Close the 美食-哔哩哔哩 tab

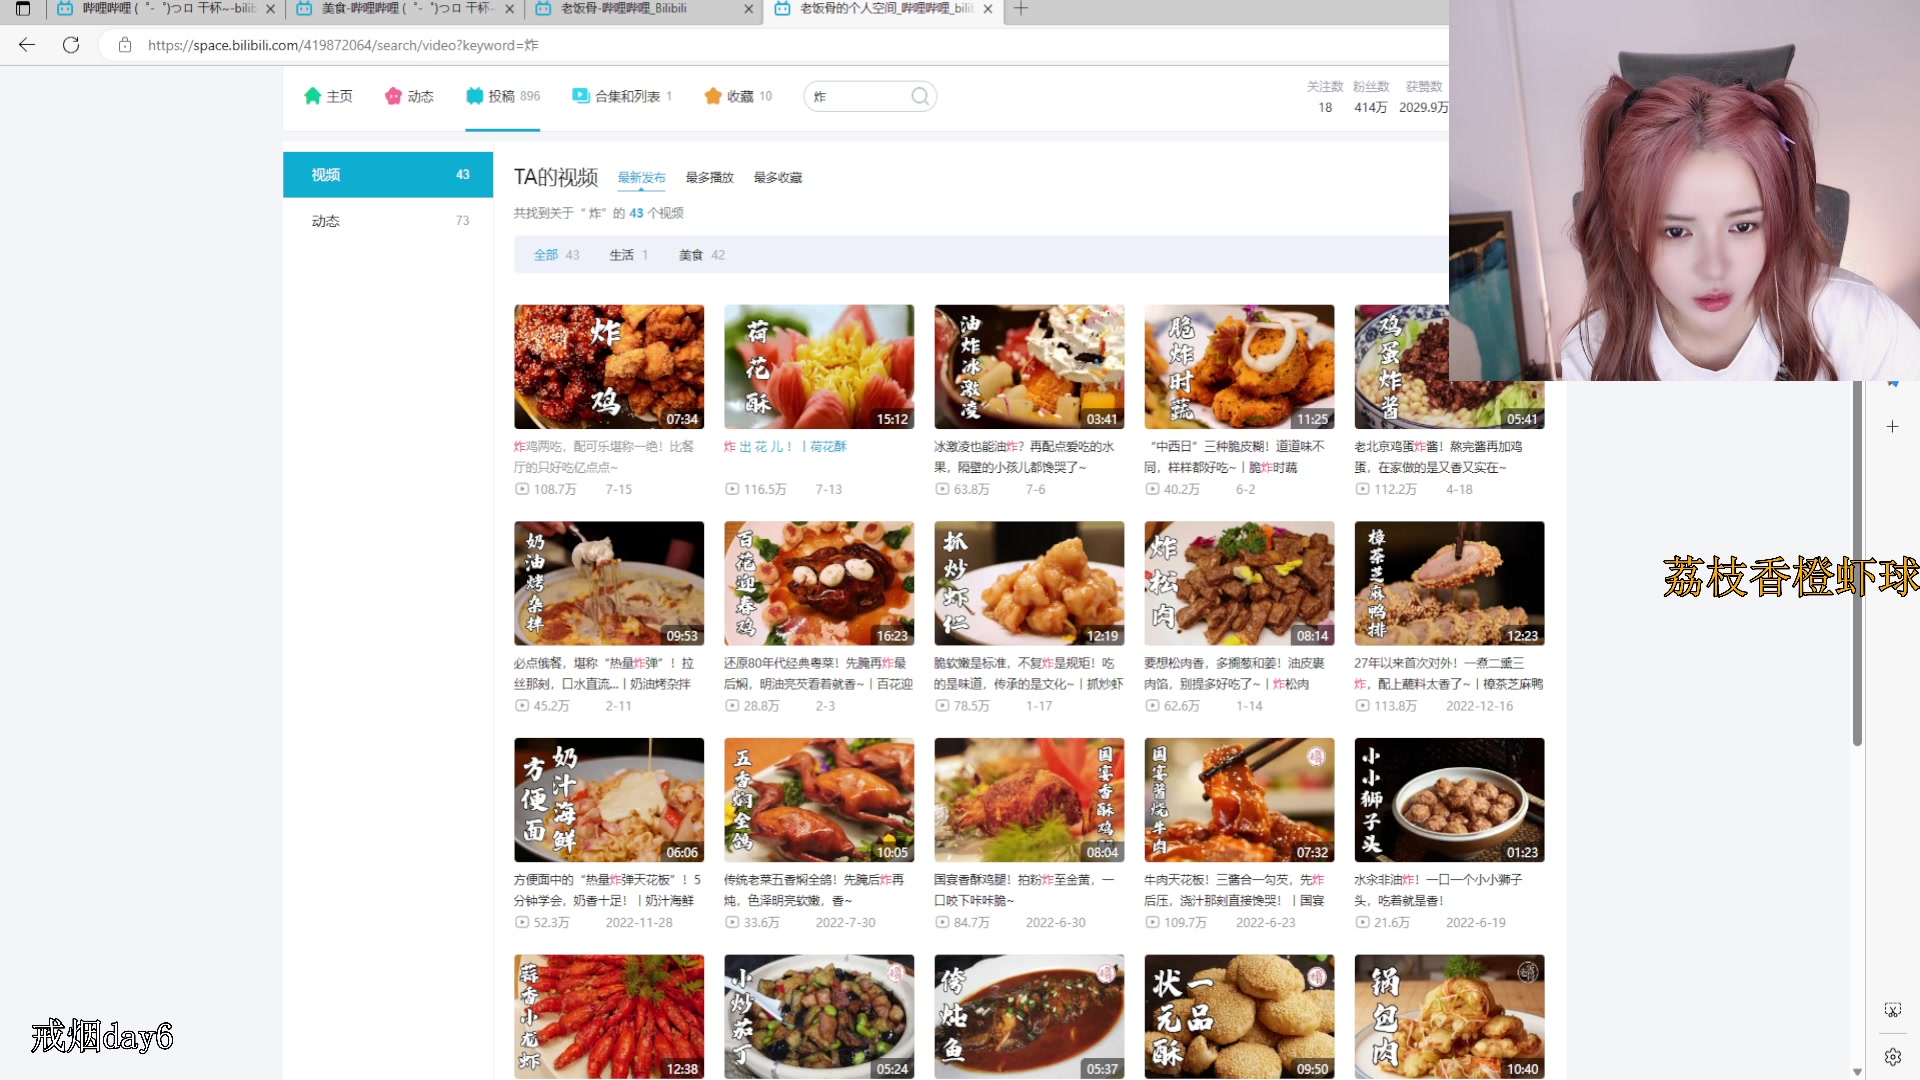510,9
